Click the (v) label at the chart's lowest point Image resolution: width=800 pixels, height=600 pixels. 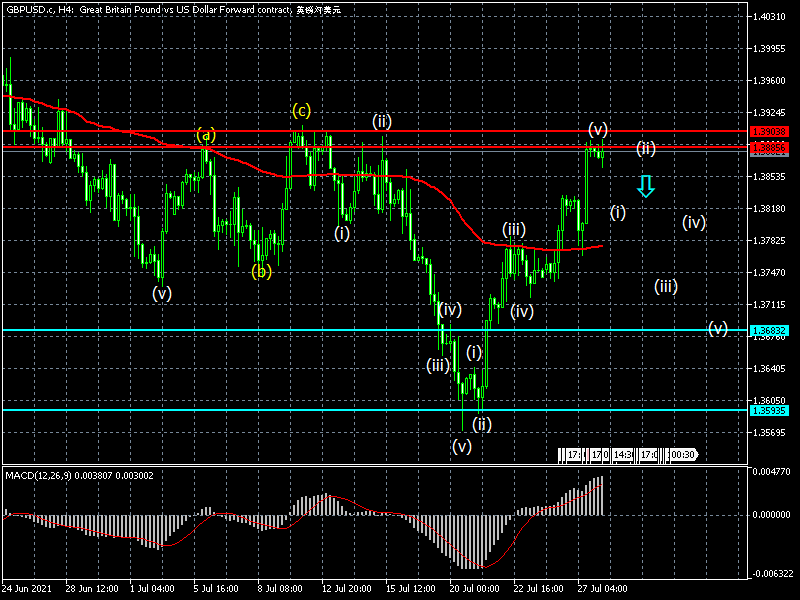point(461,446)
